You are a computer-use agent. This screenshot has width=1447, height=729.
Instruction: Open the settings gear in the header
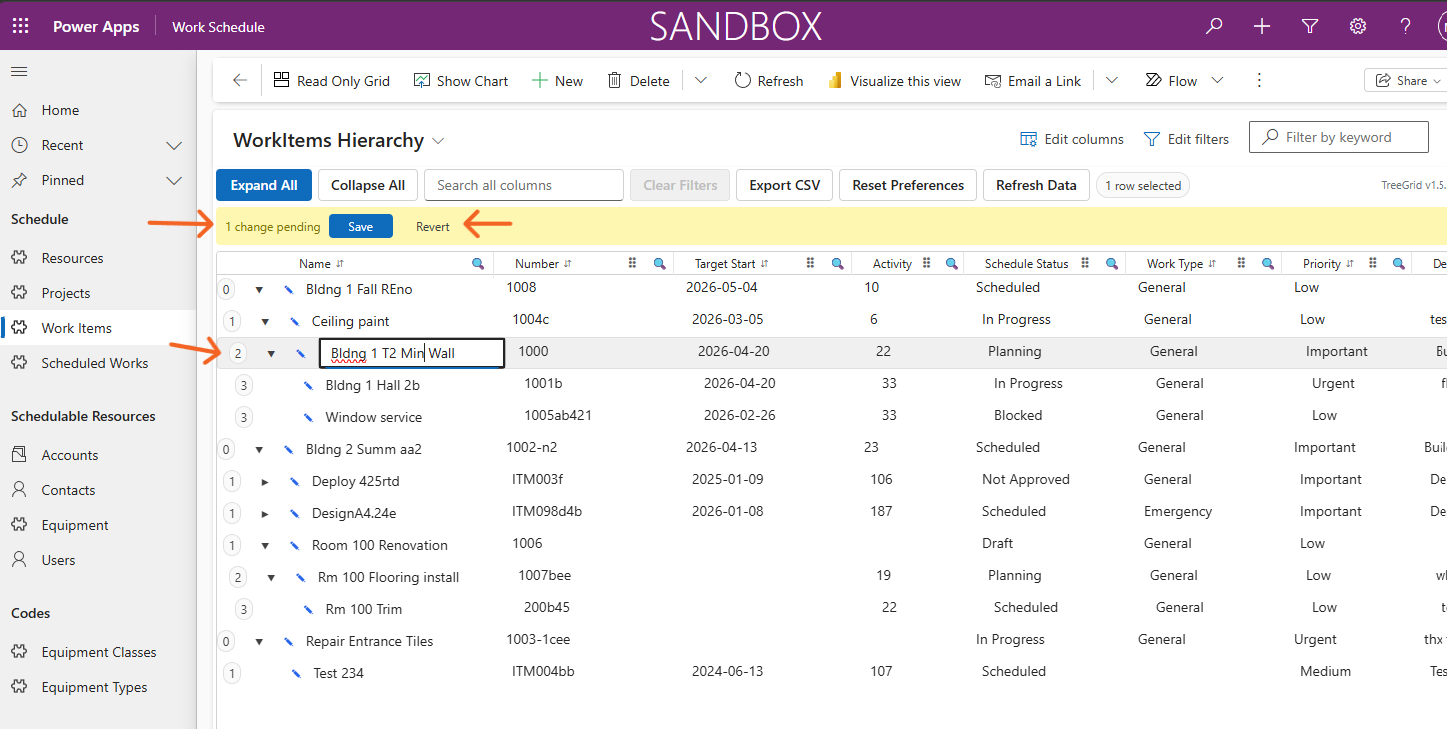point(1358,26)
